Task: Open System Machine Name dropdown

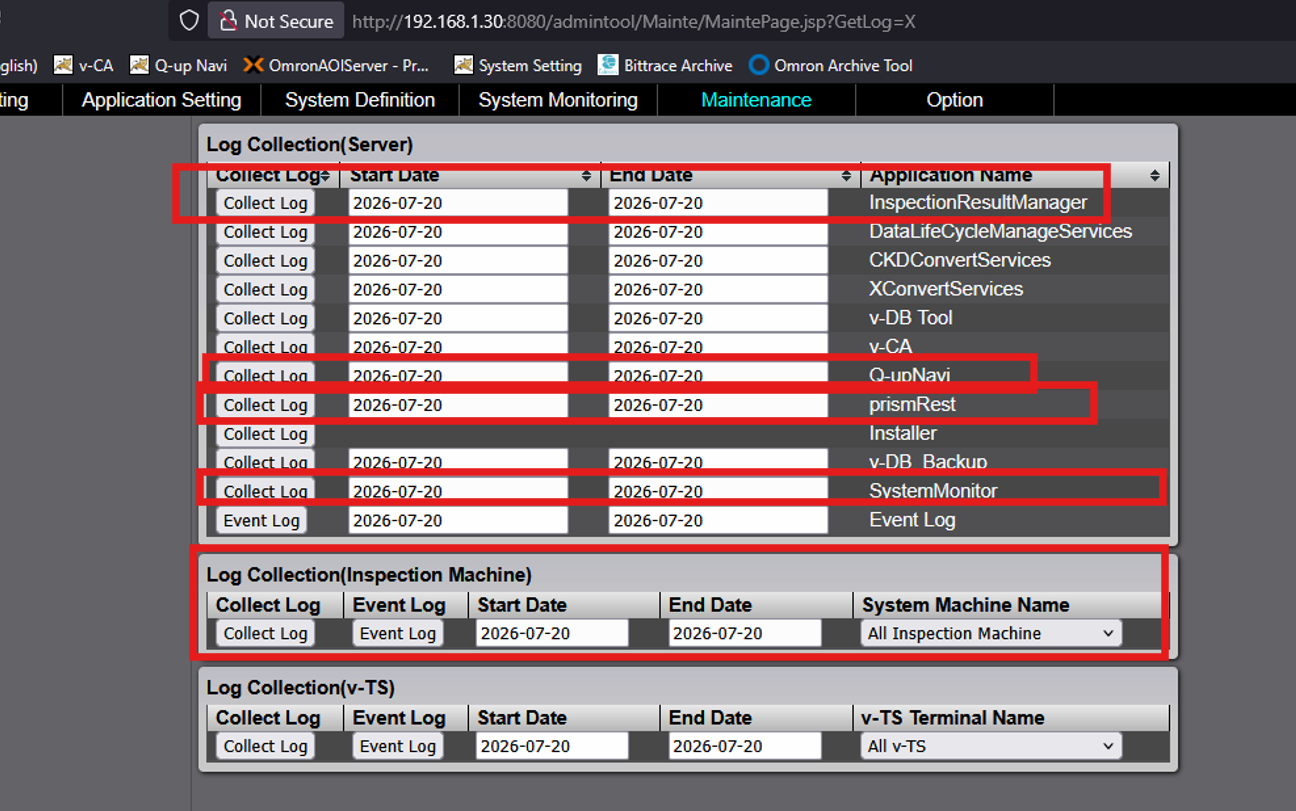Action: 991,634
